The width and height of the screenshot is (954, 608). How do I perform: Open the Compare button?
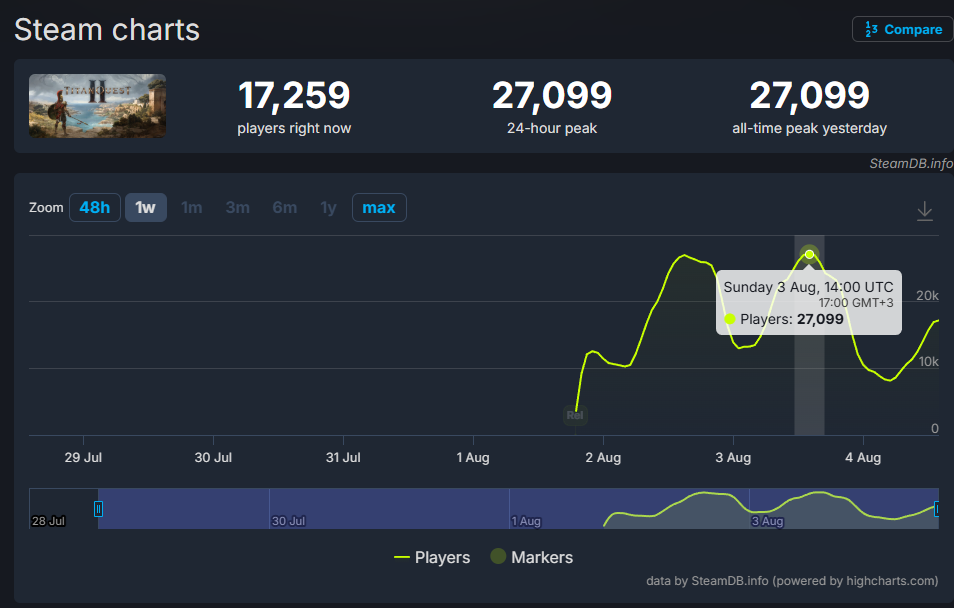tap(903, 29)
